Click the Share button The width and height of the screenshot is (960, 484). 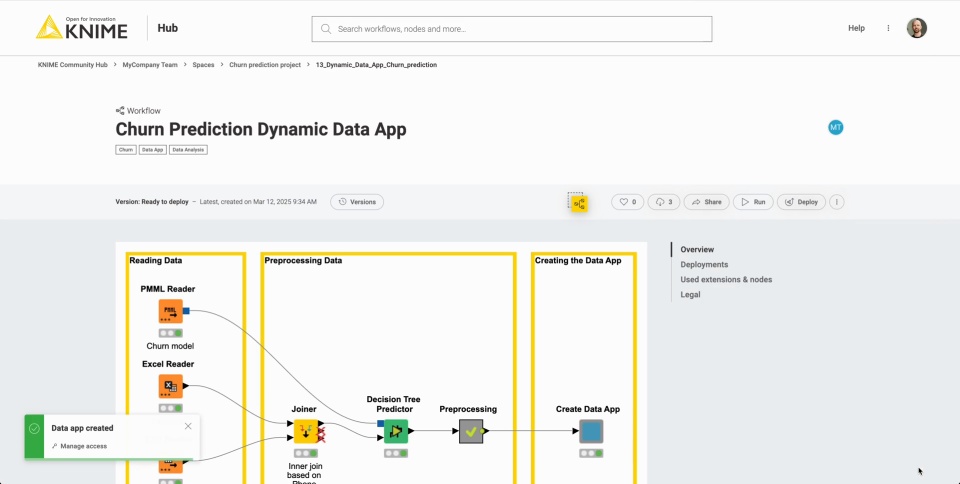707,202
